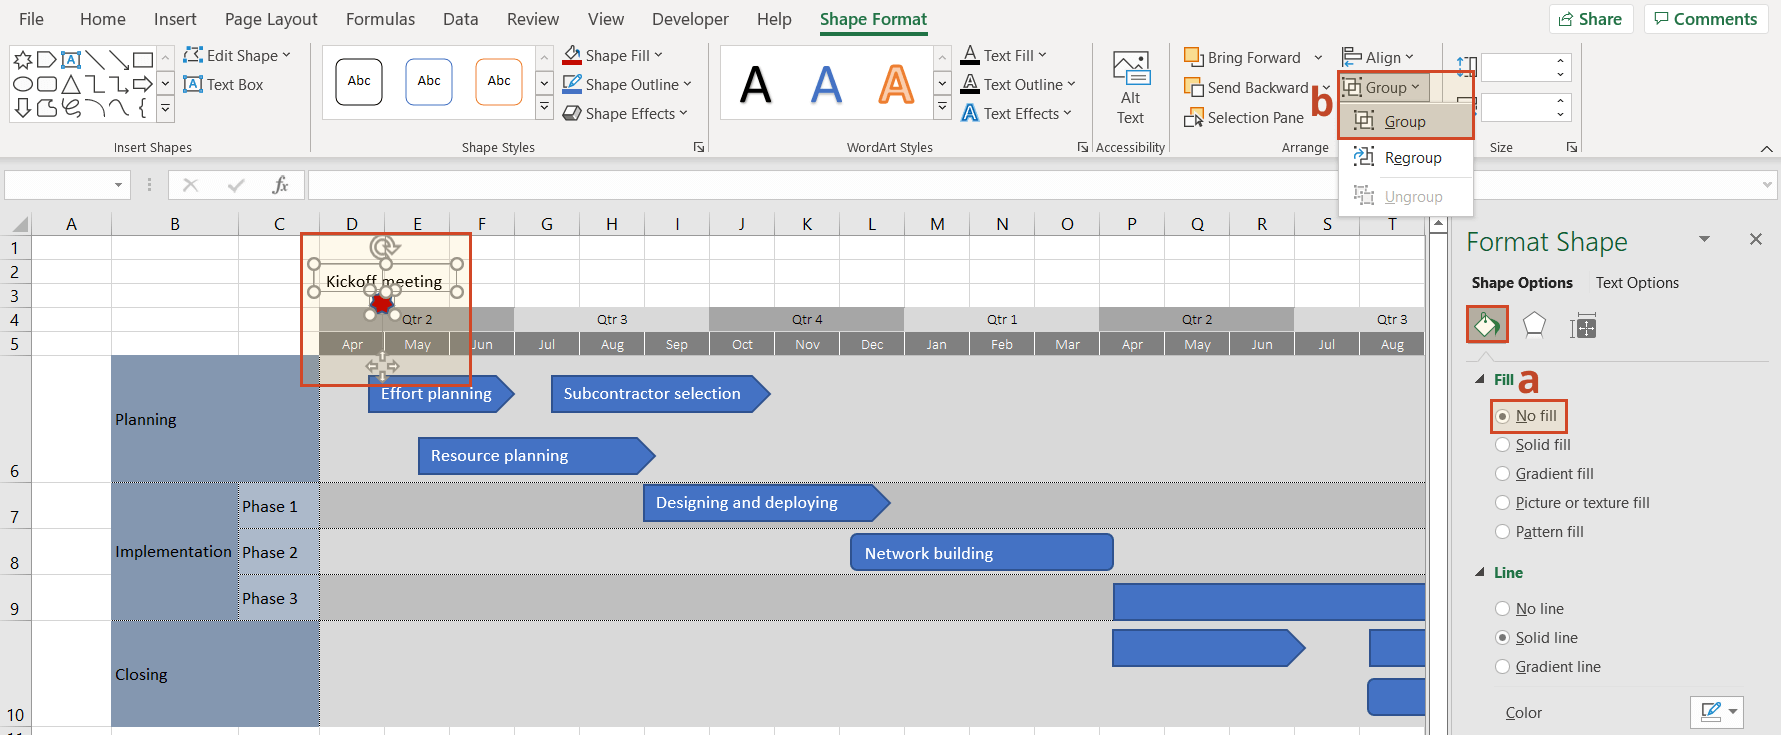Open the Comments button
The image size is (1781, 735).
click(1705, 19)
